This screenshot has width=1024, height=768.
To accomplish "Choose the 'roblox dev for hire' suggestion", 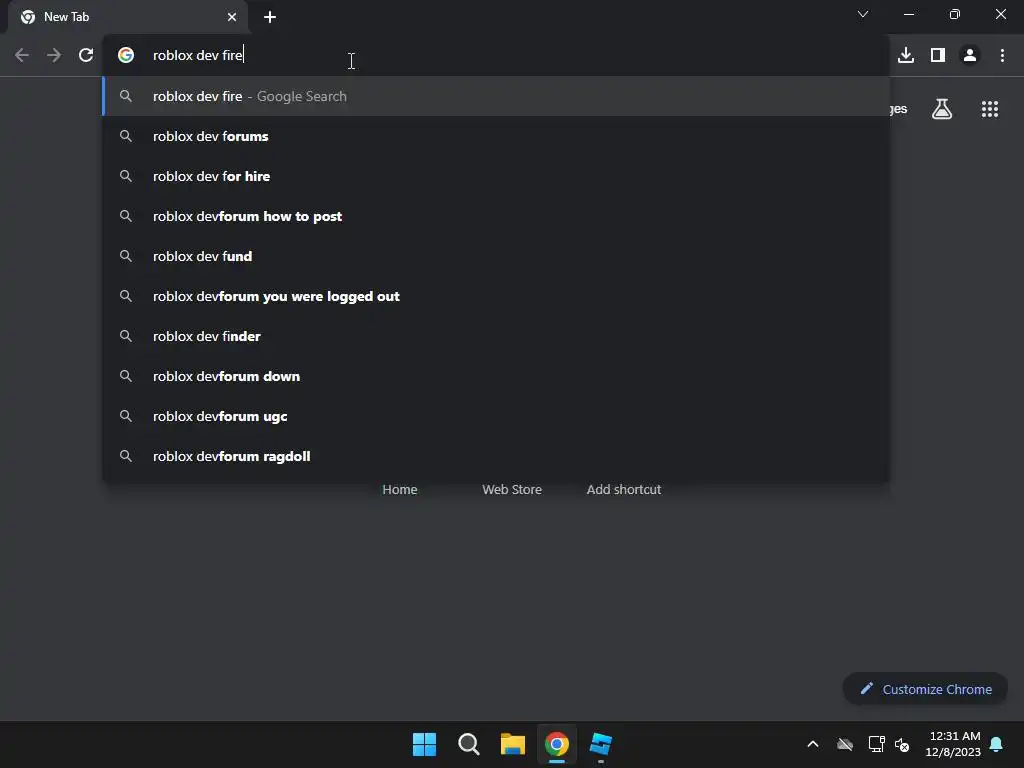I will click(496, 176).
